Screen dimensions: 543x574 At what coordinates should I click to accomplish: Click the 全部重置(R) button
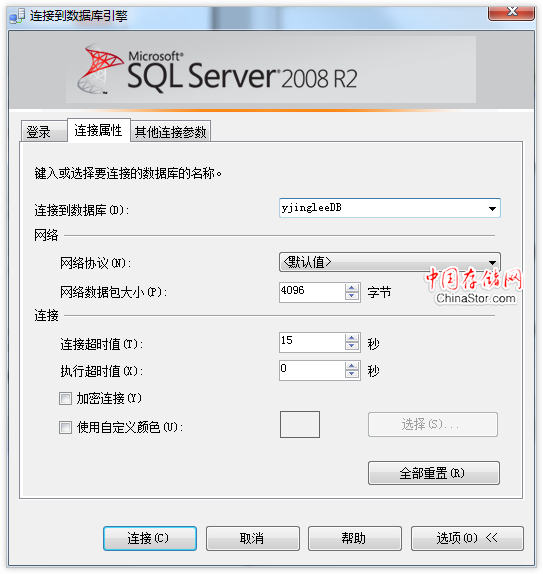click(434, 473)
